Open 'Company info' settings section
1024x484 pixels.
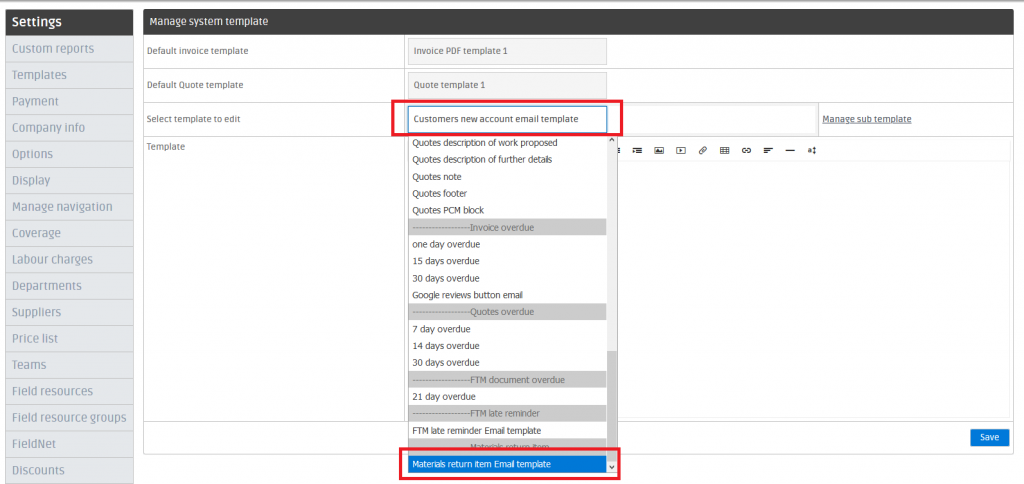tap(69, 128)
